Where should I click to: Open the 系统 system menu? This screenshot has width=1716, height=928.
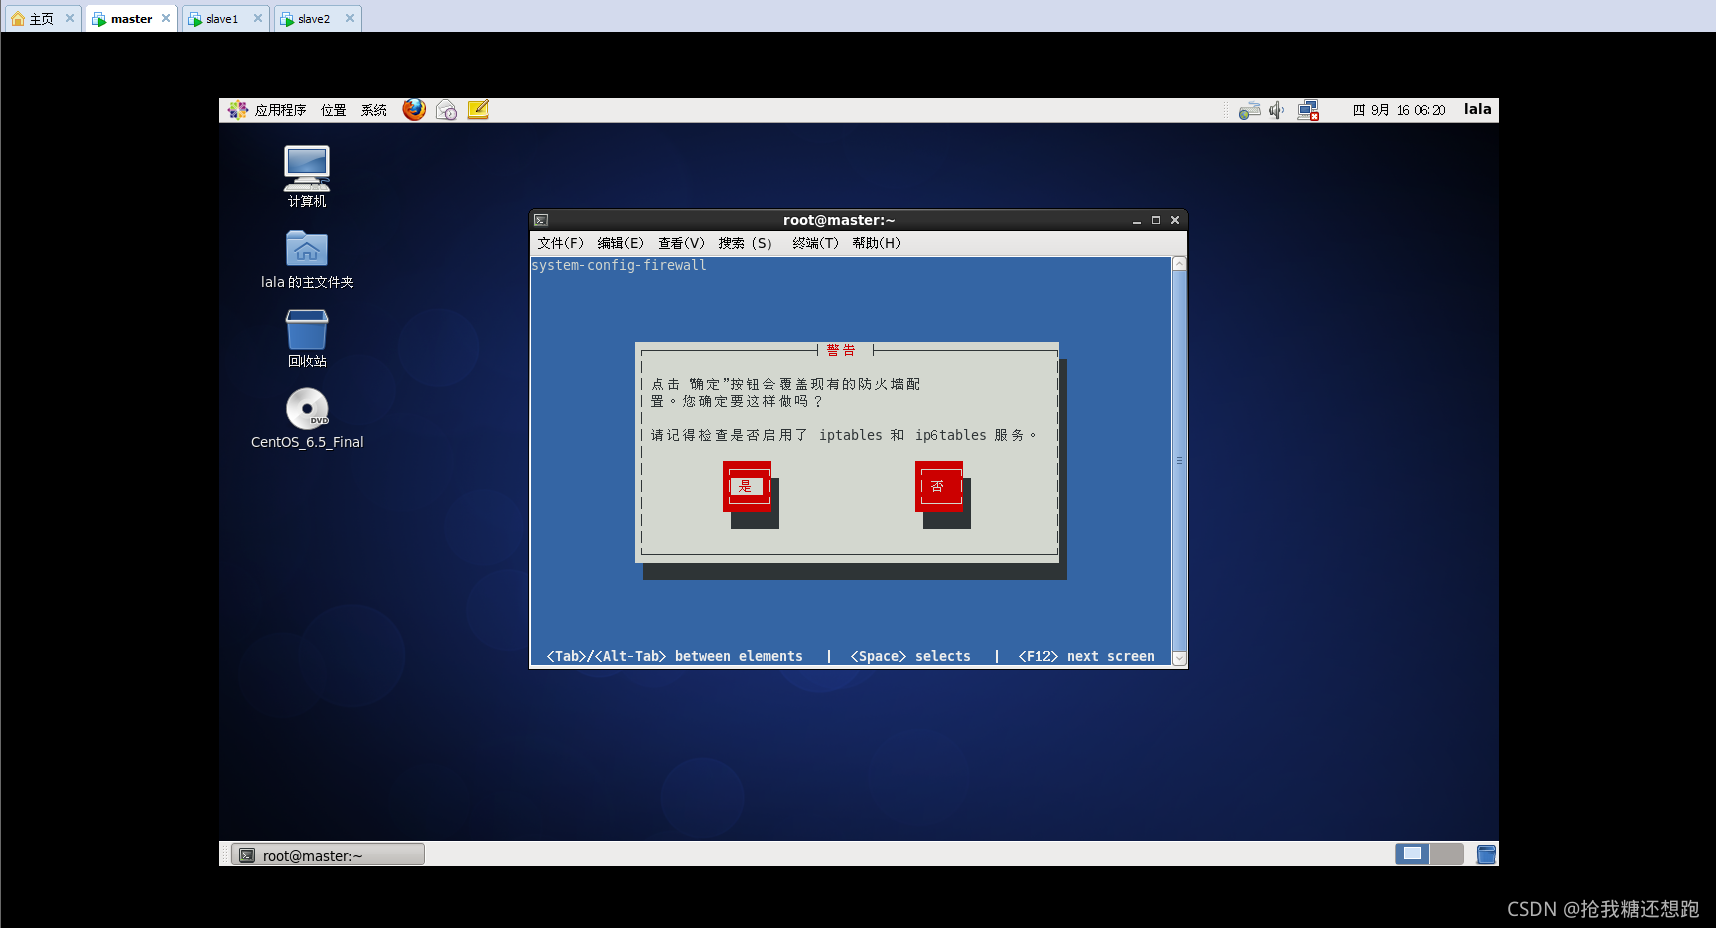pos(373,110)
